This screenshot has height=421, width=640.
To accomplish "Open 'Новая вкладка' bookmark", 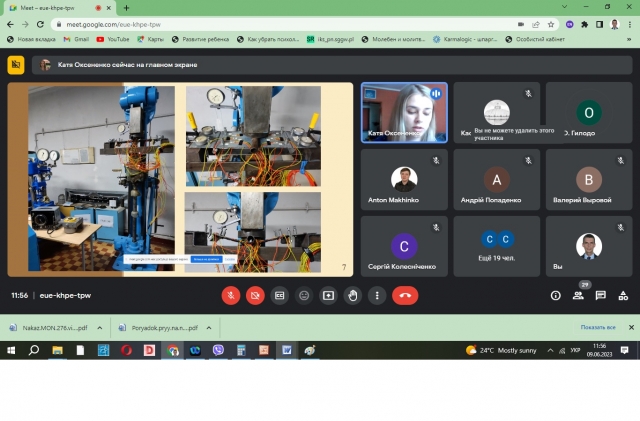I will pyautogui.click(x=31, y=39).
